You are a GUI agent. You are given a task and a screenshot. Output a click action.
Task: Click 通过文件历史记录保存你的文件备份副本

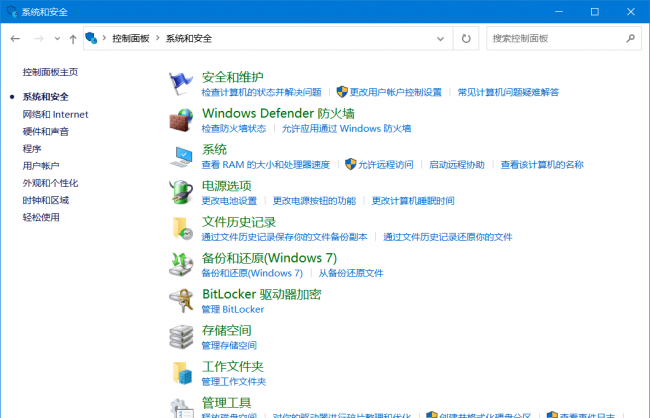284,237
